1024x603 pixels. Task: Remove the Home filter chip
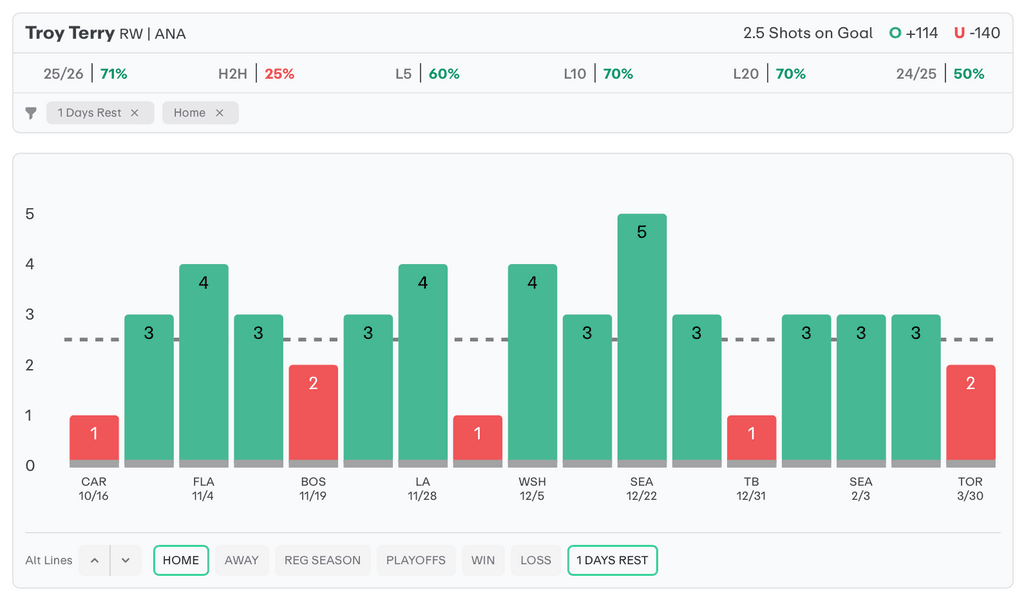pos(219,113)
